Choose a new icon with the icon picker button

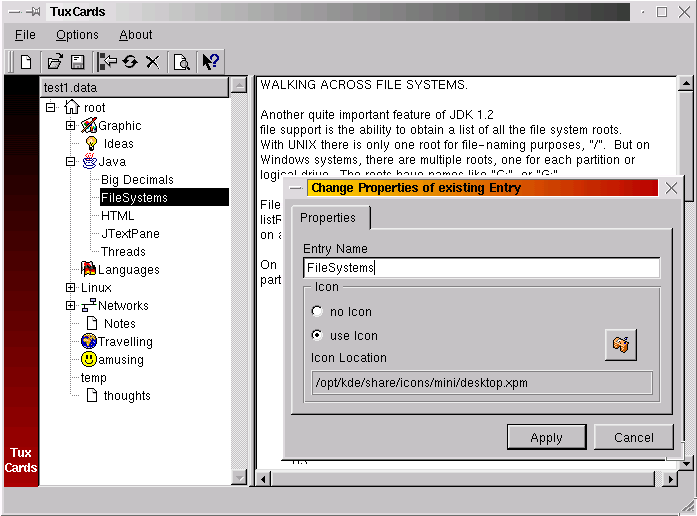click(x=621, y=344)
